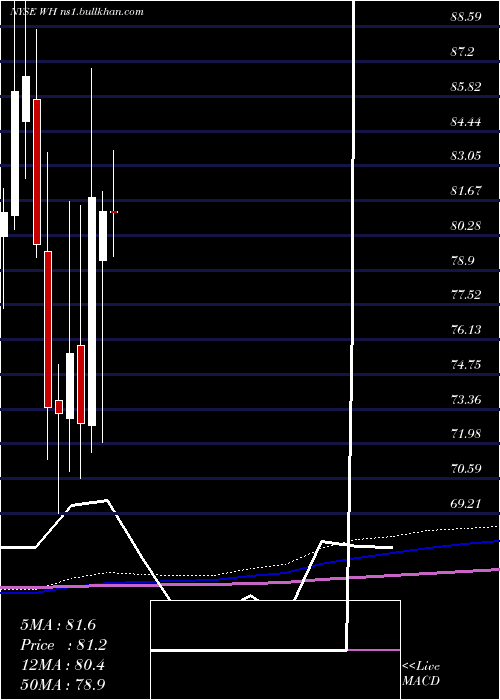Viewport: 500px width, 700px height.
Task: Select the 84.44 price axis label
Action: pos(466,121)
